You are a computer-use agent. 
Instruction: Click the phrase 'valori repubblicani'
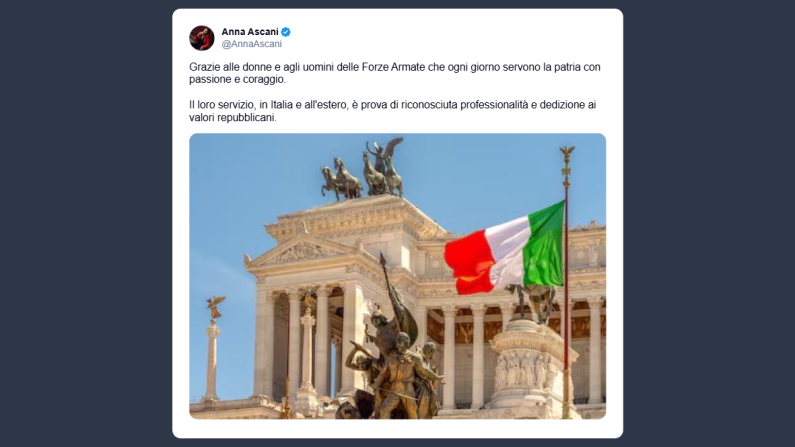coord(233,118)
